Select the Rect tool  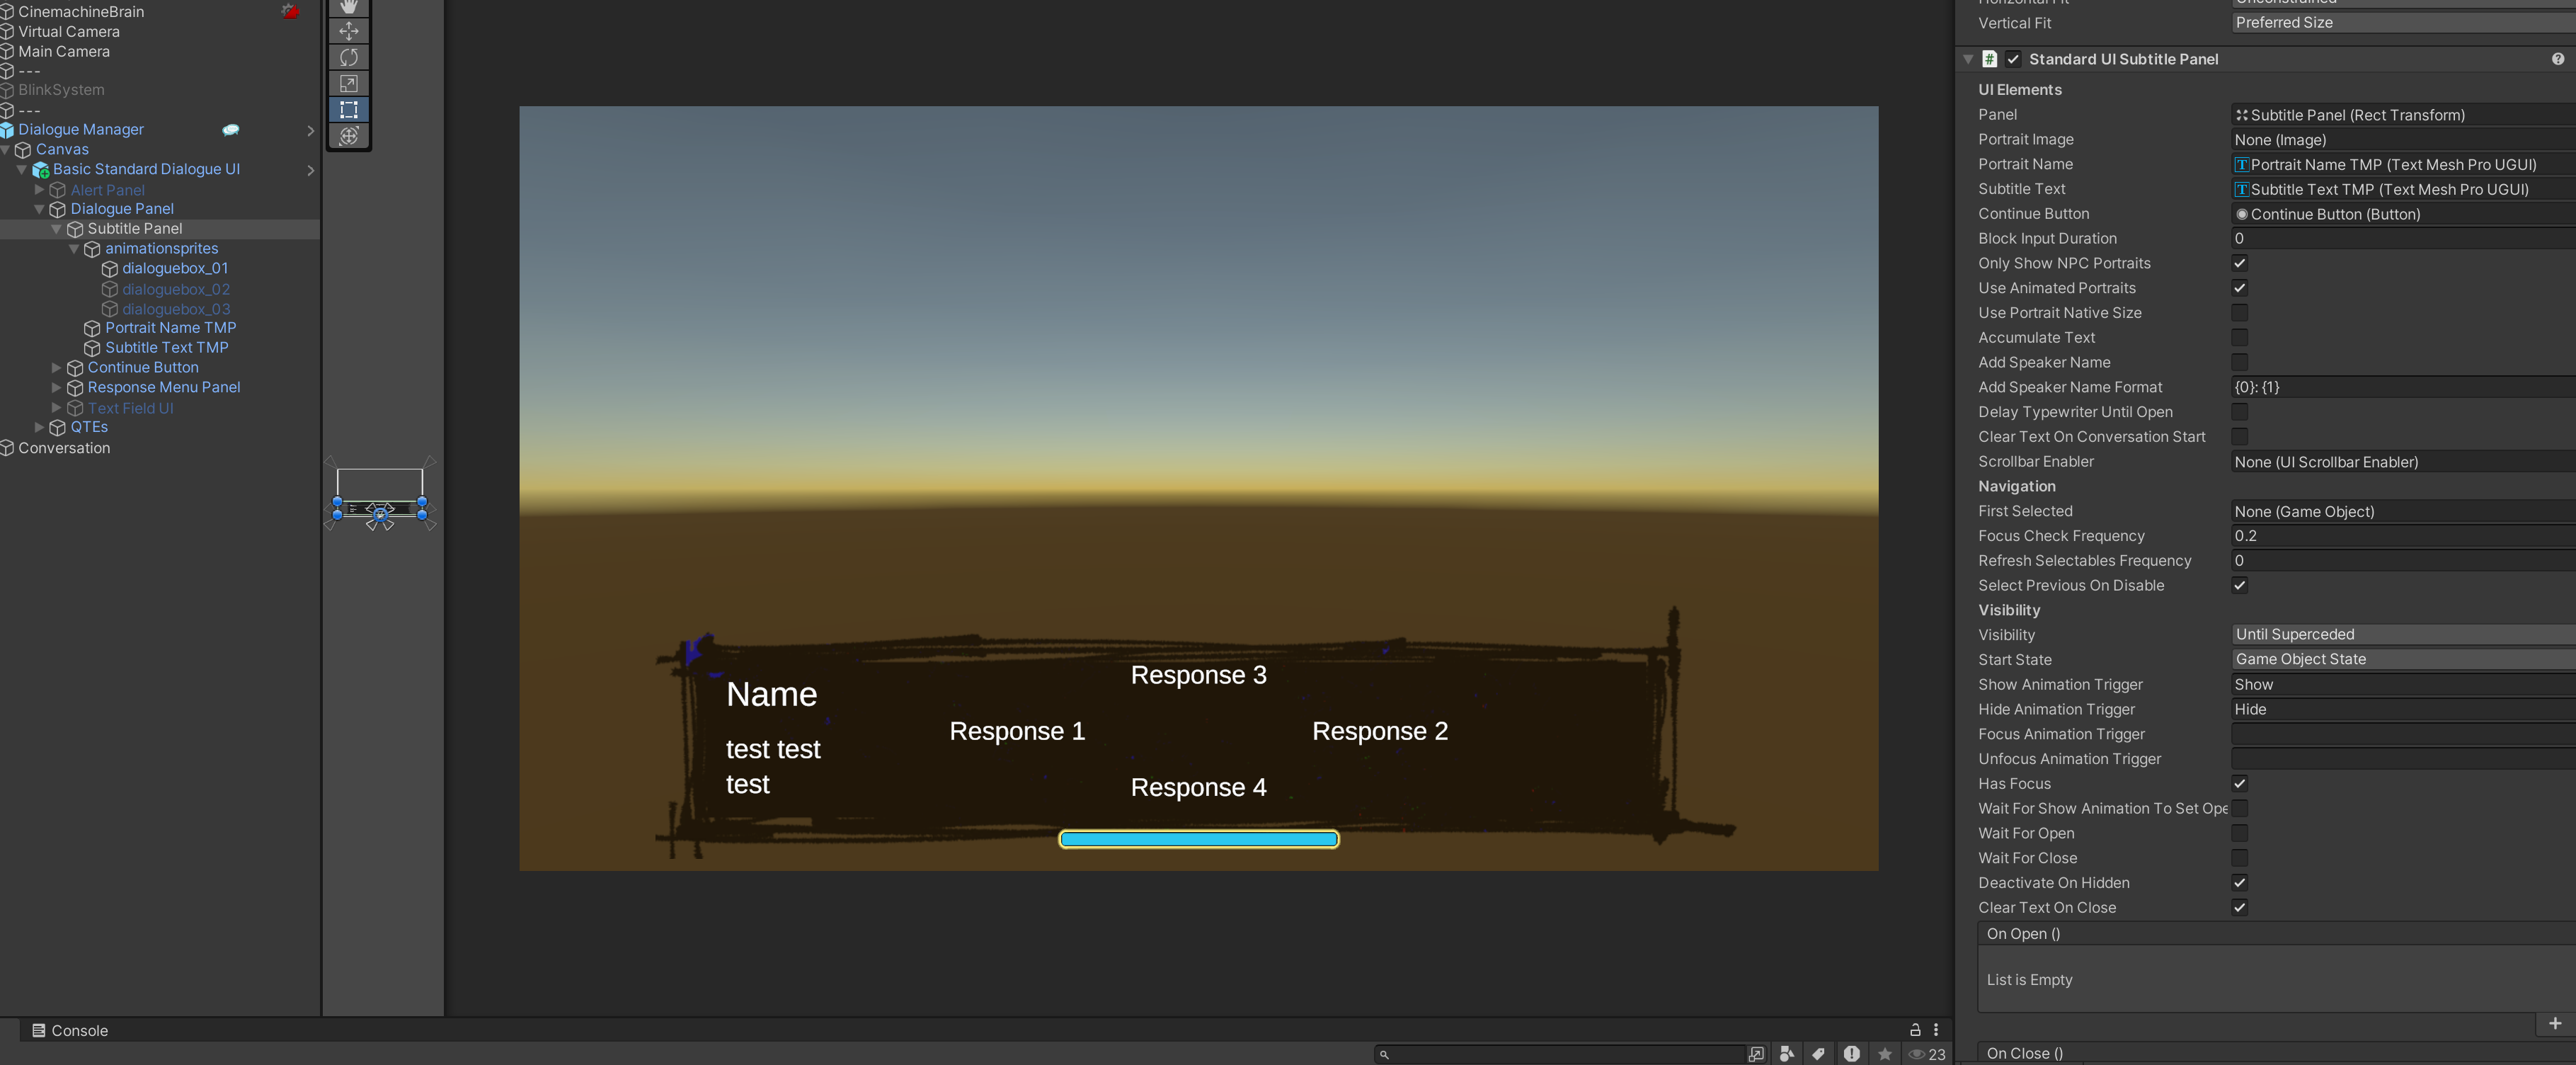349,109
